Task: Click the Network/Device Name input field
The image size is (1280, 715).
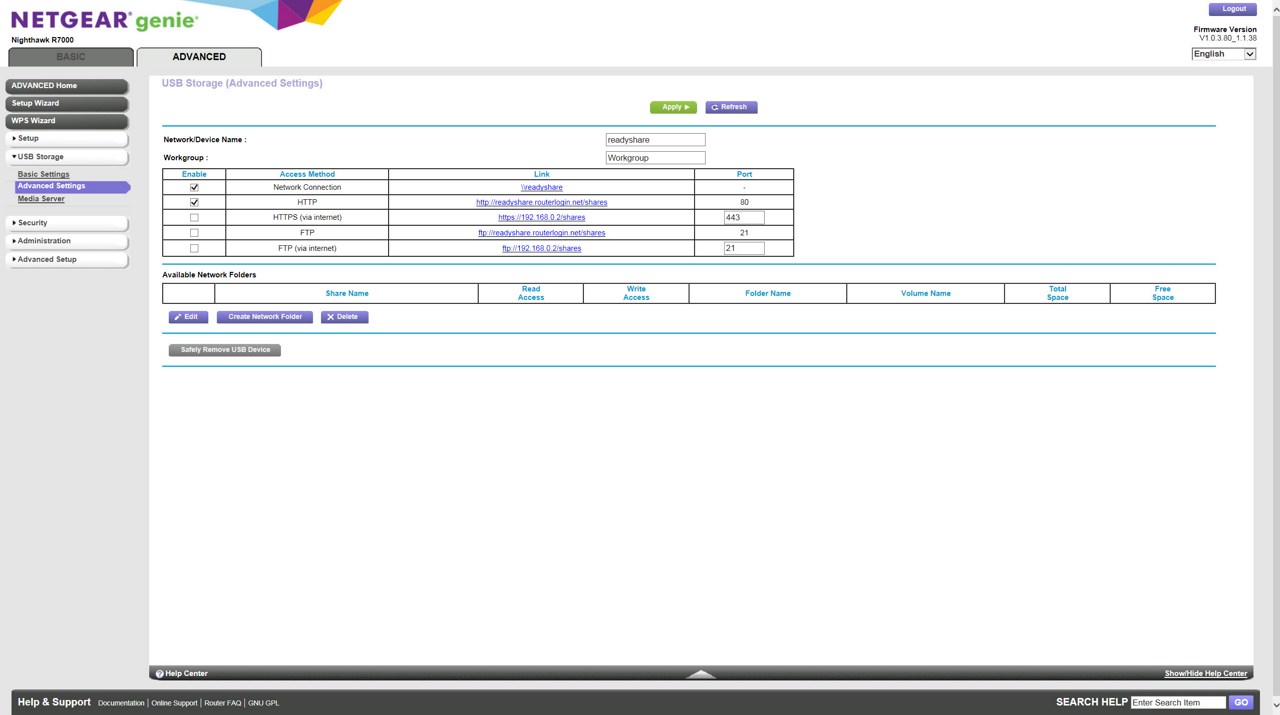Action: [x=655, y=140]
